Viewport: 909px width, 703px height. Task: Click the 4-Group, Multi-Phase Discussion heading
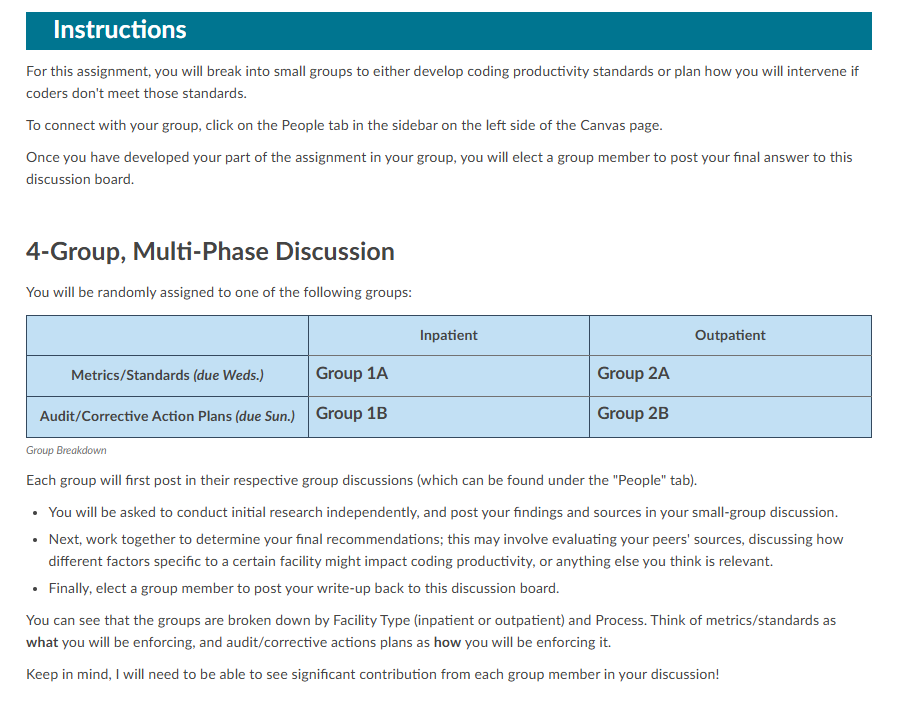tap(210, 251)
